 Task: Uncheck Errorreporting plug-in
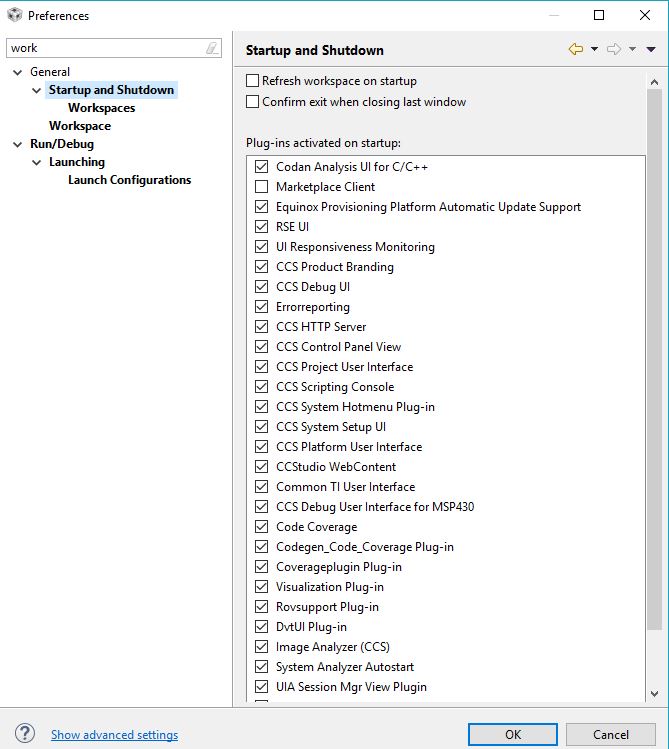point(261,307)
